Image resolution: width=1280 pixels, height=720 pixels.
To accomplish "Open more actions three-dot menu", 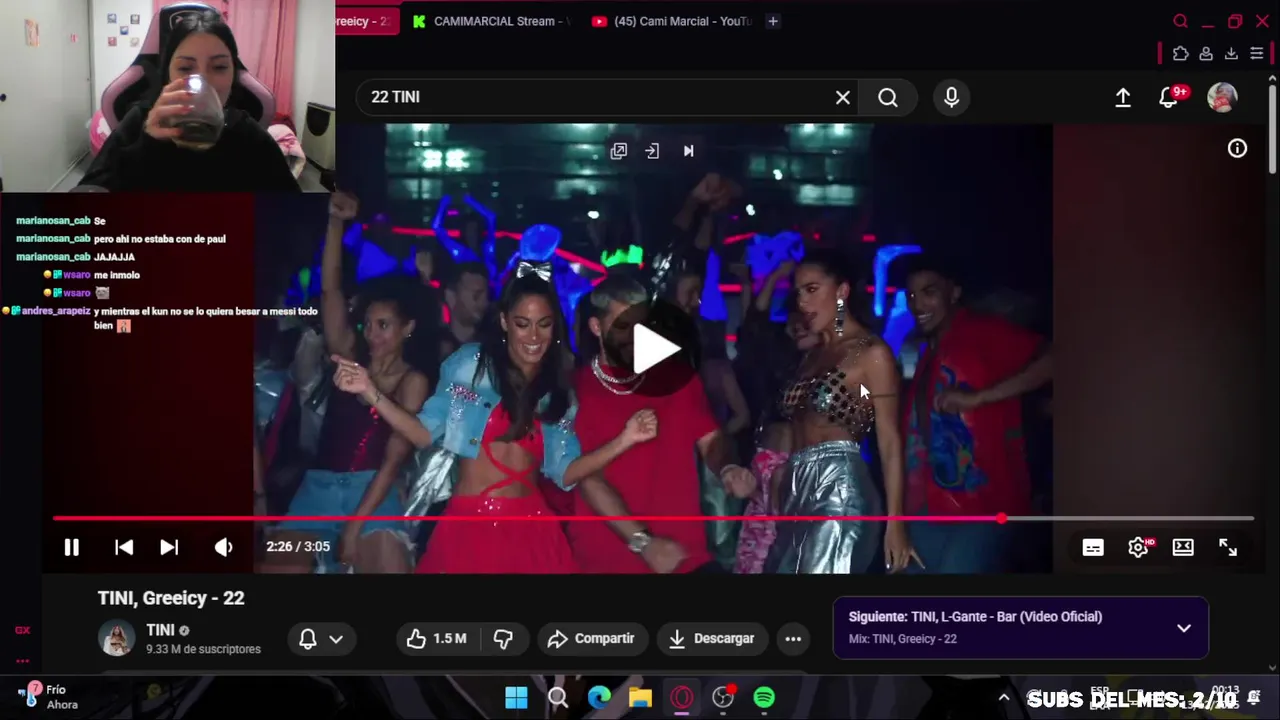I will [x=793, y=638].
